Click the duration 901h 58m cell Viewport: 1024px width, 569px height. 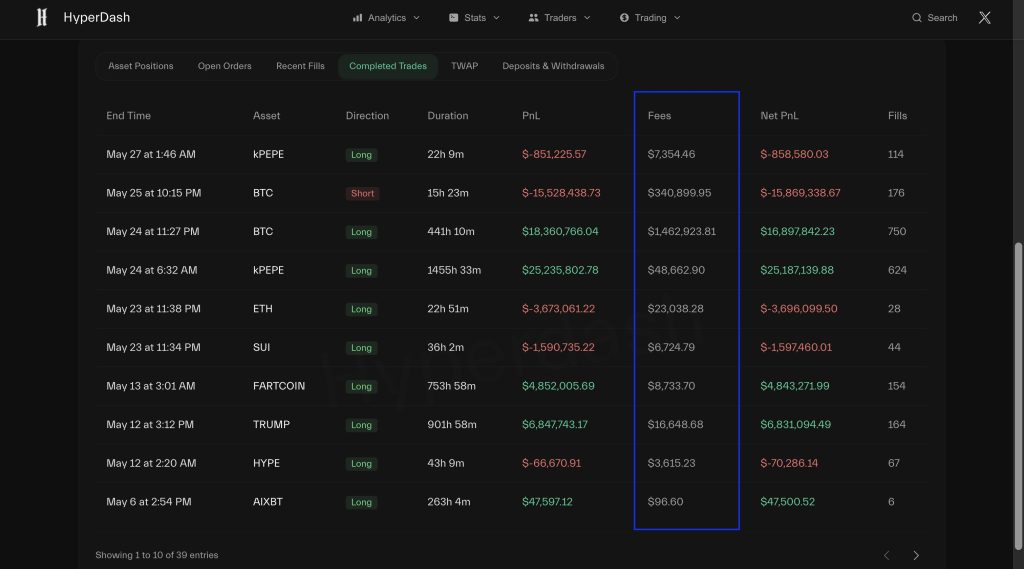point(452,425)
